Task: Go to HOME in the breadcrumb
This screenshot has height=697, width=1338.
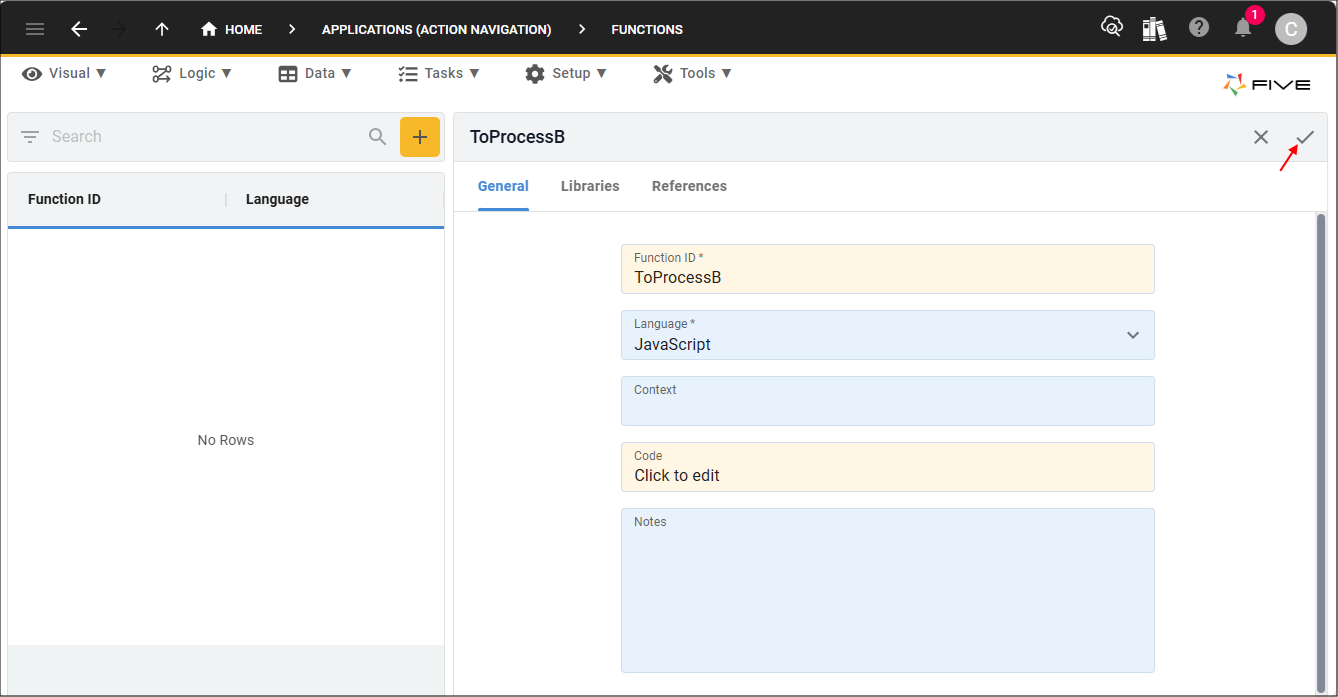Action: [x=231, y=29]
